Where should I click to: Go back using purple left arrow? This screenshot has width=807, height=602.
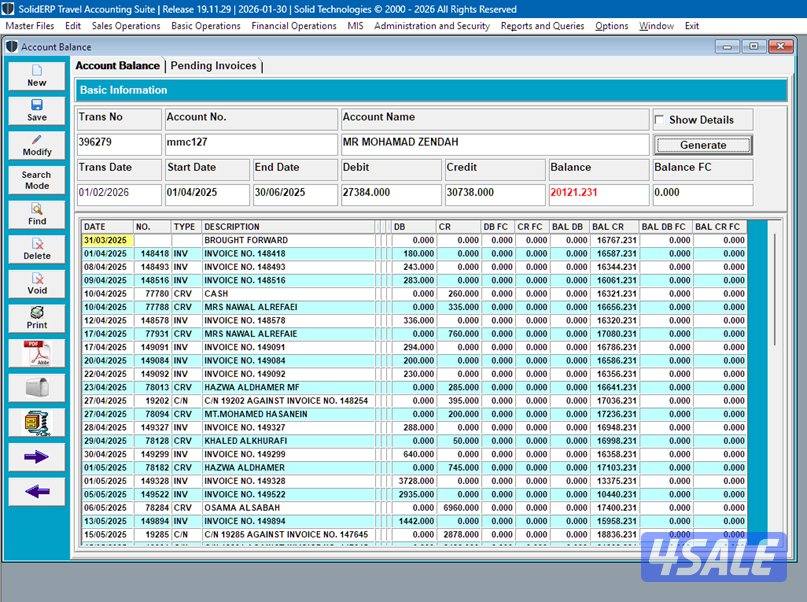[36, 490]
